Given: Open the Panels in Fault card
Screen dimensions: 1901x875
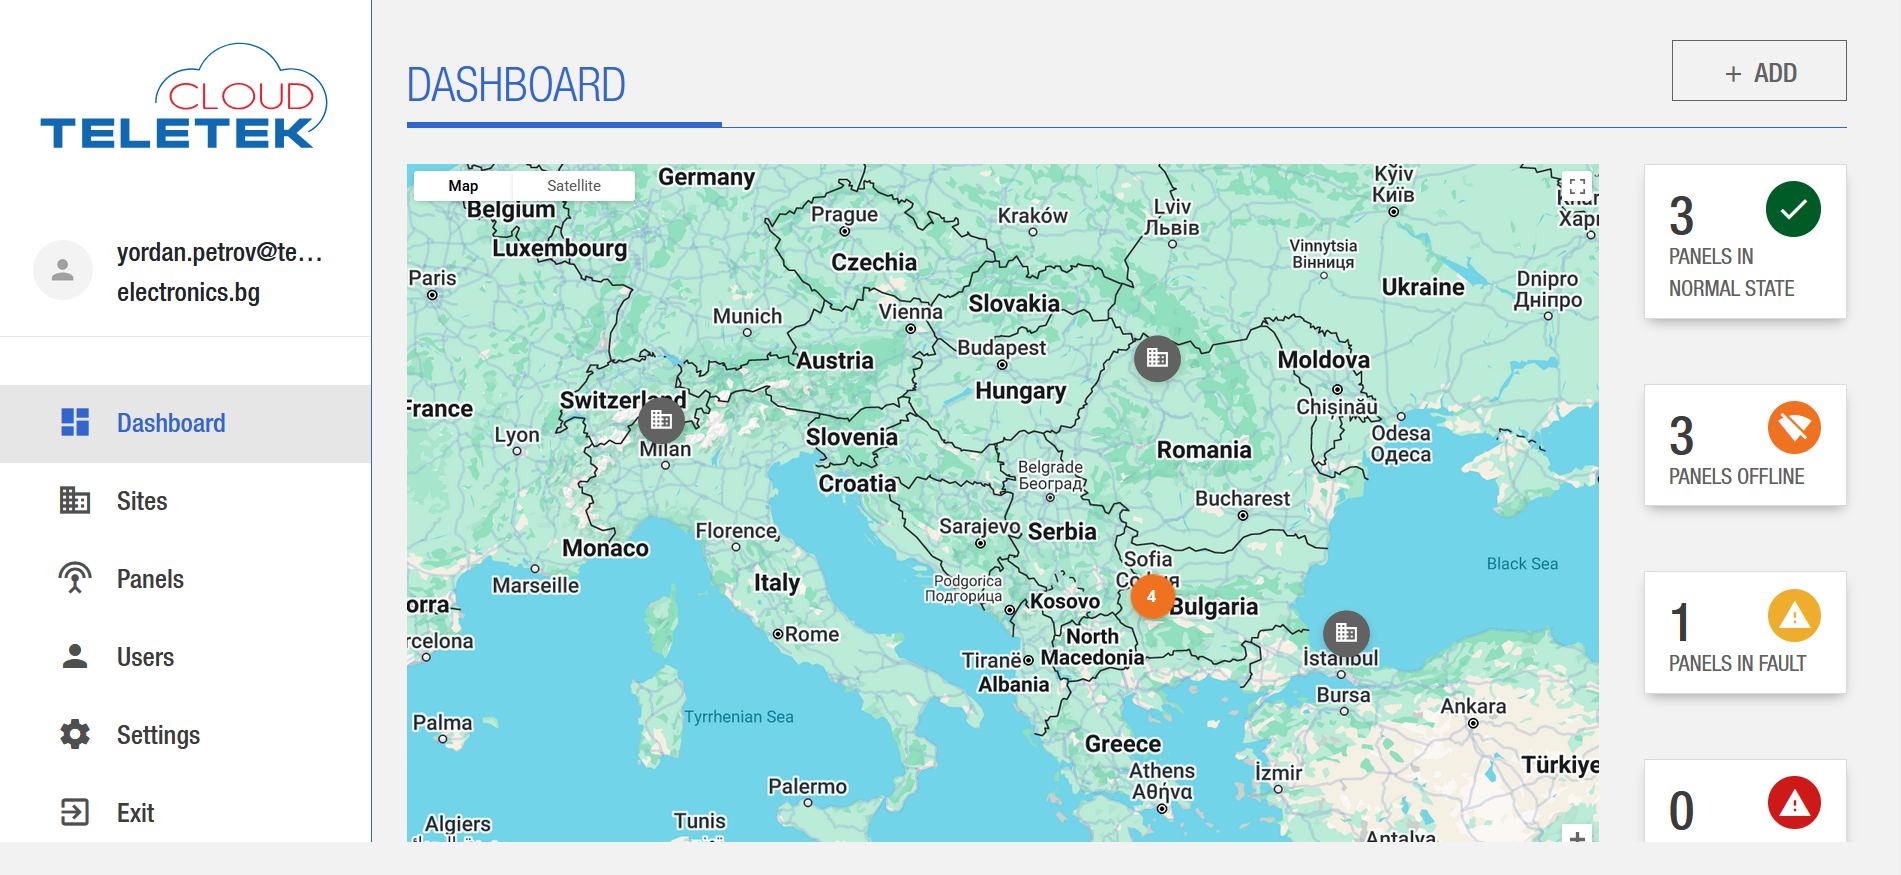Looking at the screenshot, I should pos(1745,632).
